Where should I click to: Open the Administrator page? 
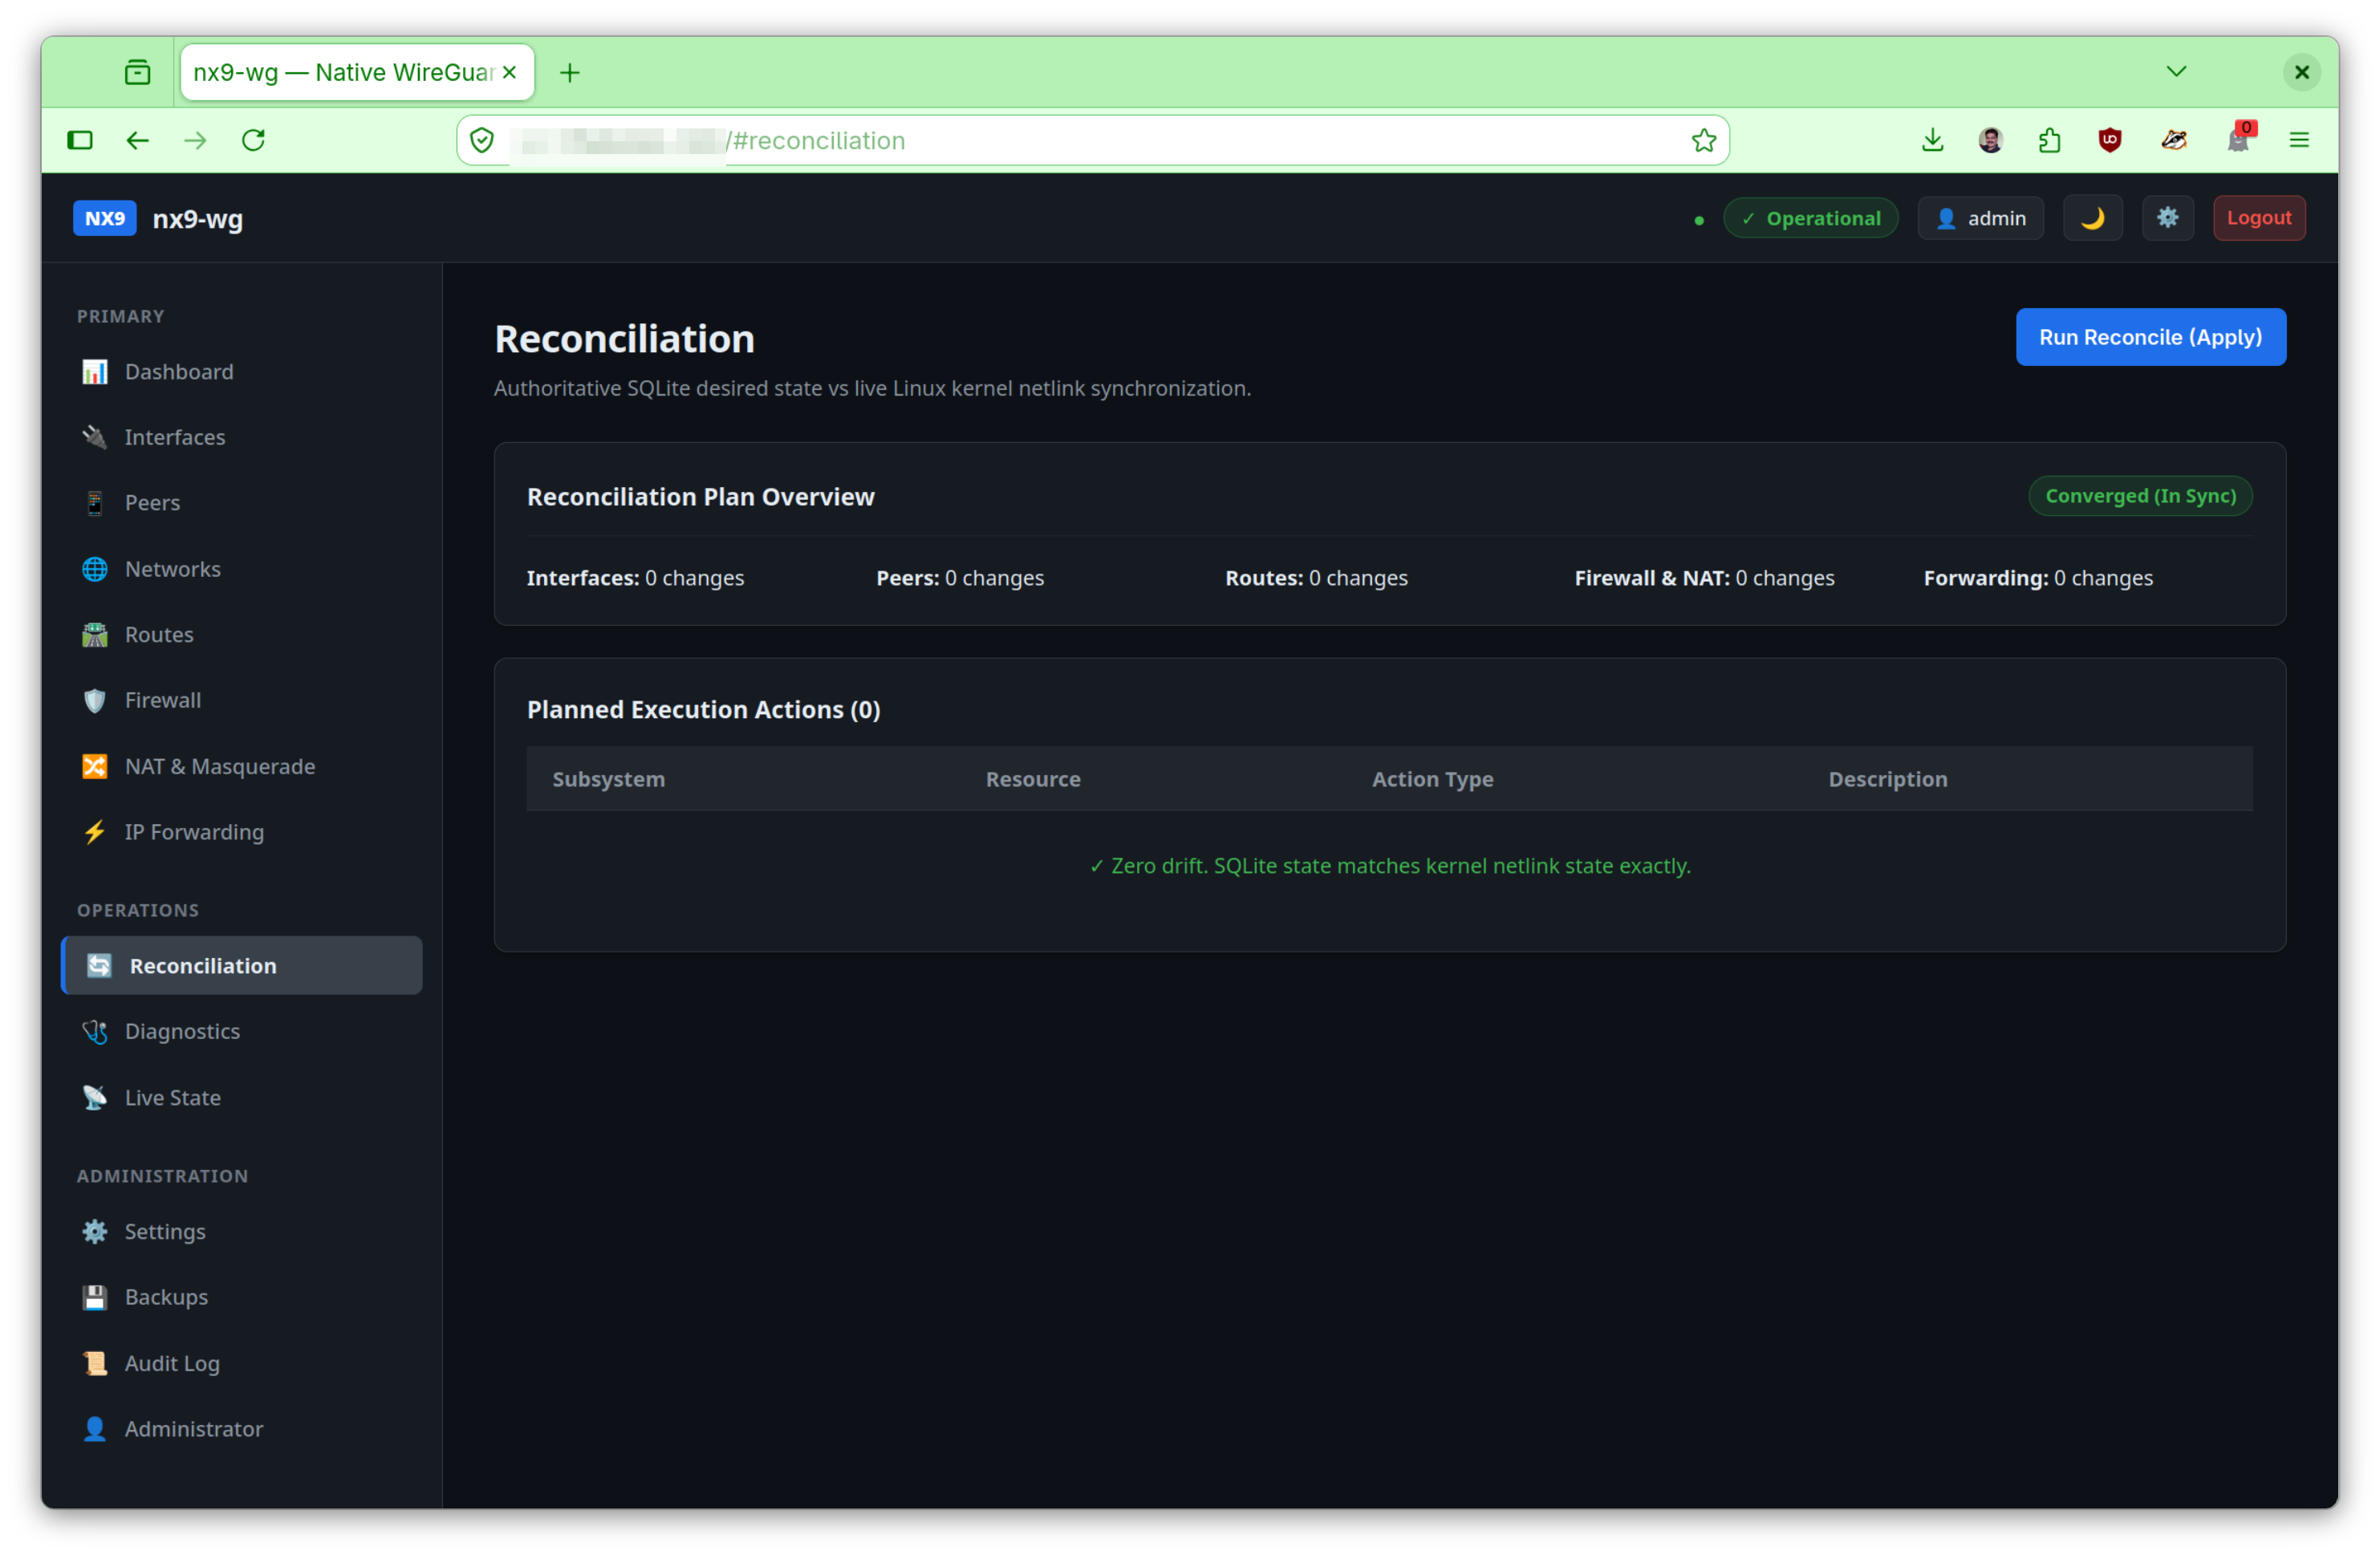241,1429
